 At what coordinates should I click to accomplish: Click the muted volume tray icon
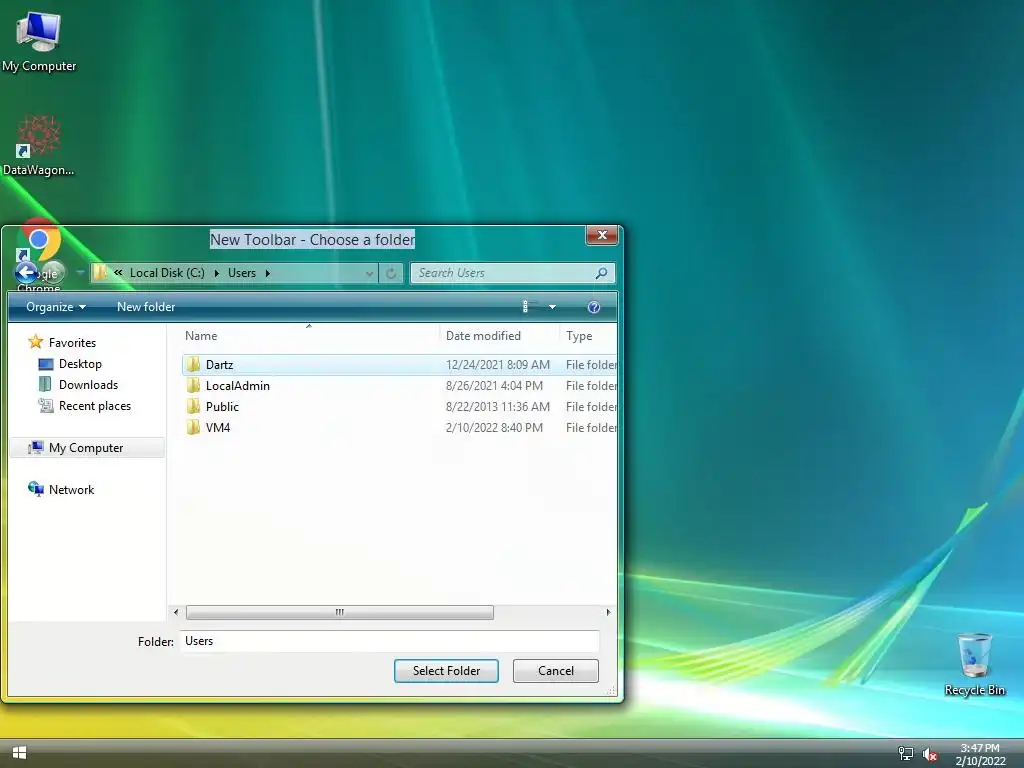pos(930,754)
